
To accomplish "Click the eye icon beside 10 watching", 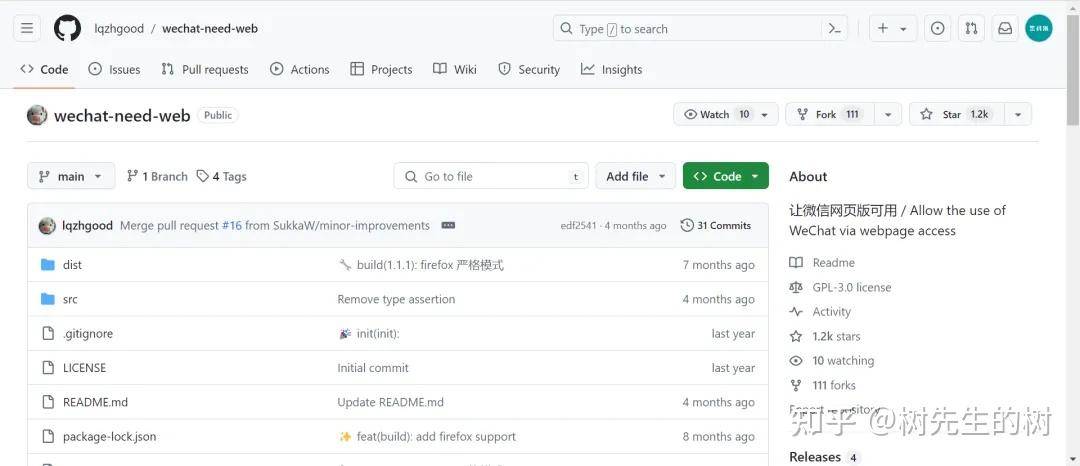I will point(796,361).
